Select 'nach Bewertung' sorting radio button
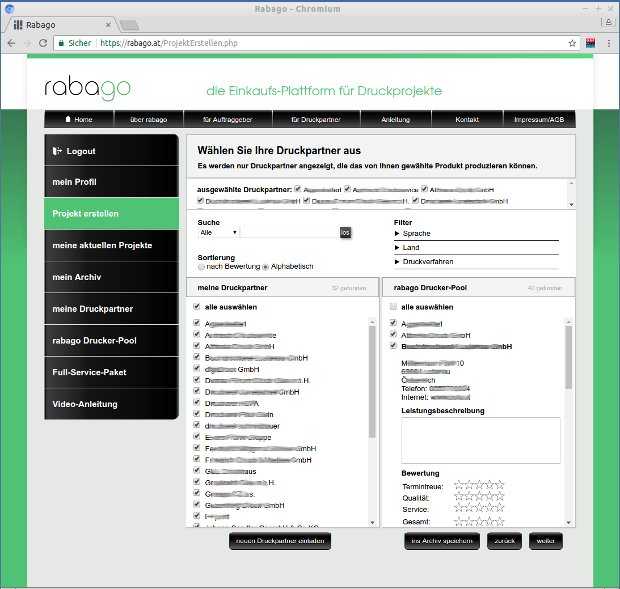620x589 pixels. pos(201,267)
